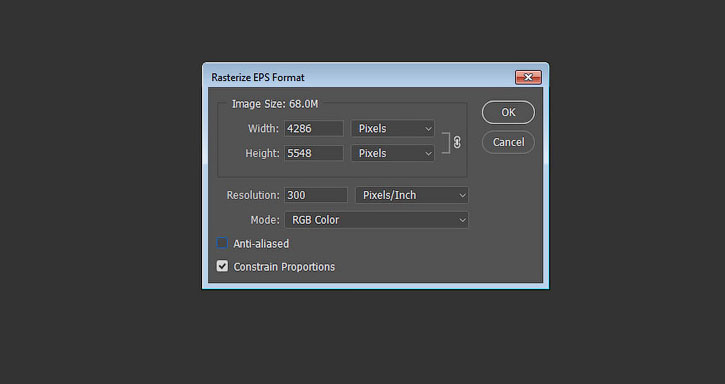The height and width of the screenshot is (384, 725).
Task: Cancel the rasterize dialog
Action: click(508, 142)
